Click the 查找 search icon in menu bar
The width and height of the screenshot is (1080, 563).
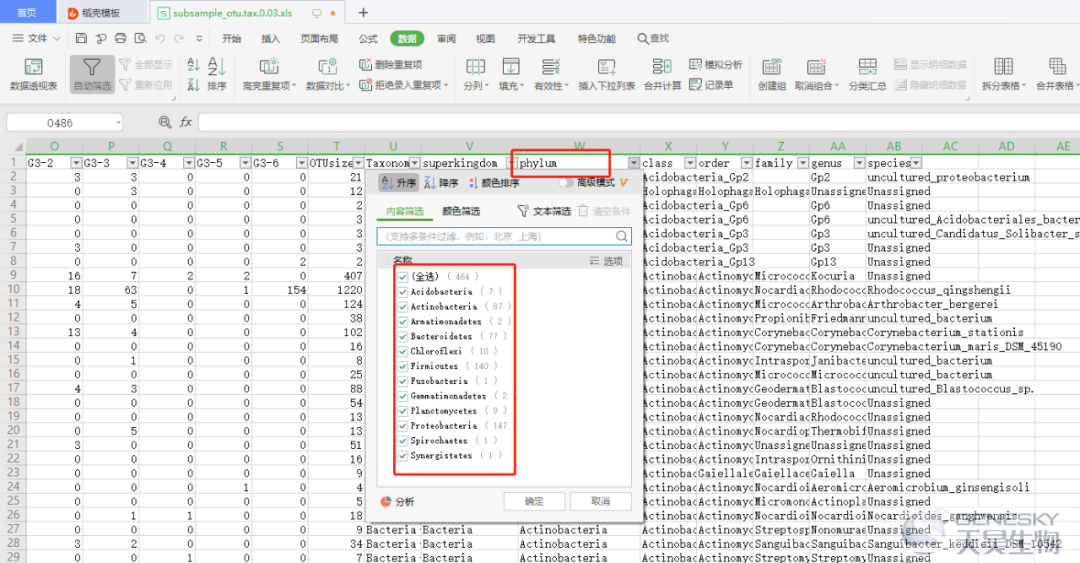[642, 39]
